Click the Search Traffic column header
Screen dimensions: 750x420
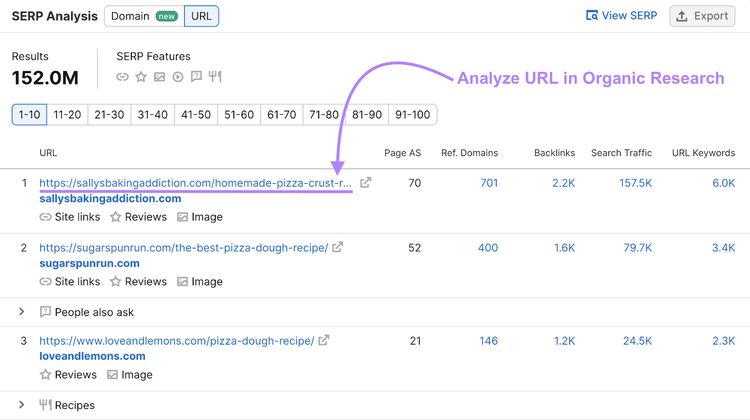click(x=621, y=153)
